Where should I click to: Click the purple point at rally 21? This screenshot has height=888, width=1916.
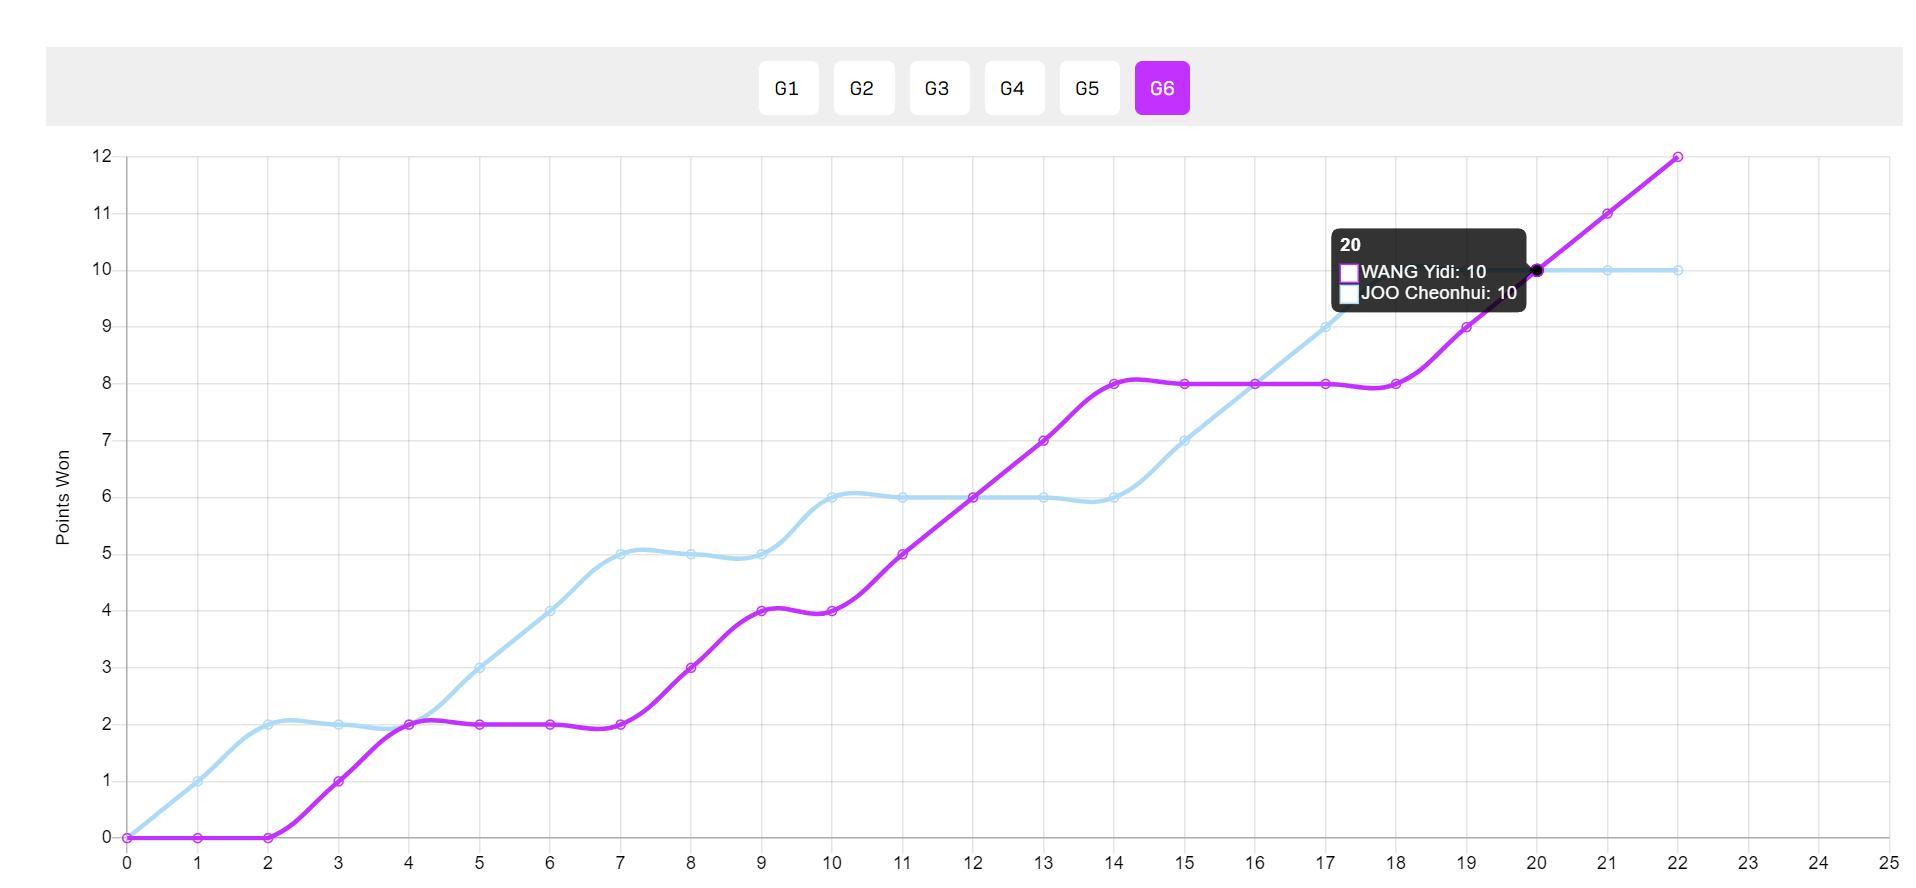pyautogui.click(x=1607, y=214)
